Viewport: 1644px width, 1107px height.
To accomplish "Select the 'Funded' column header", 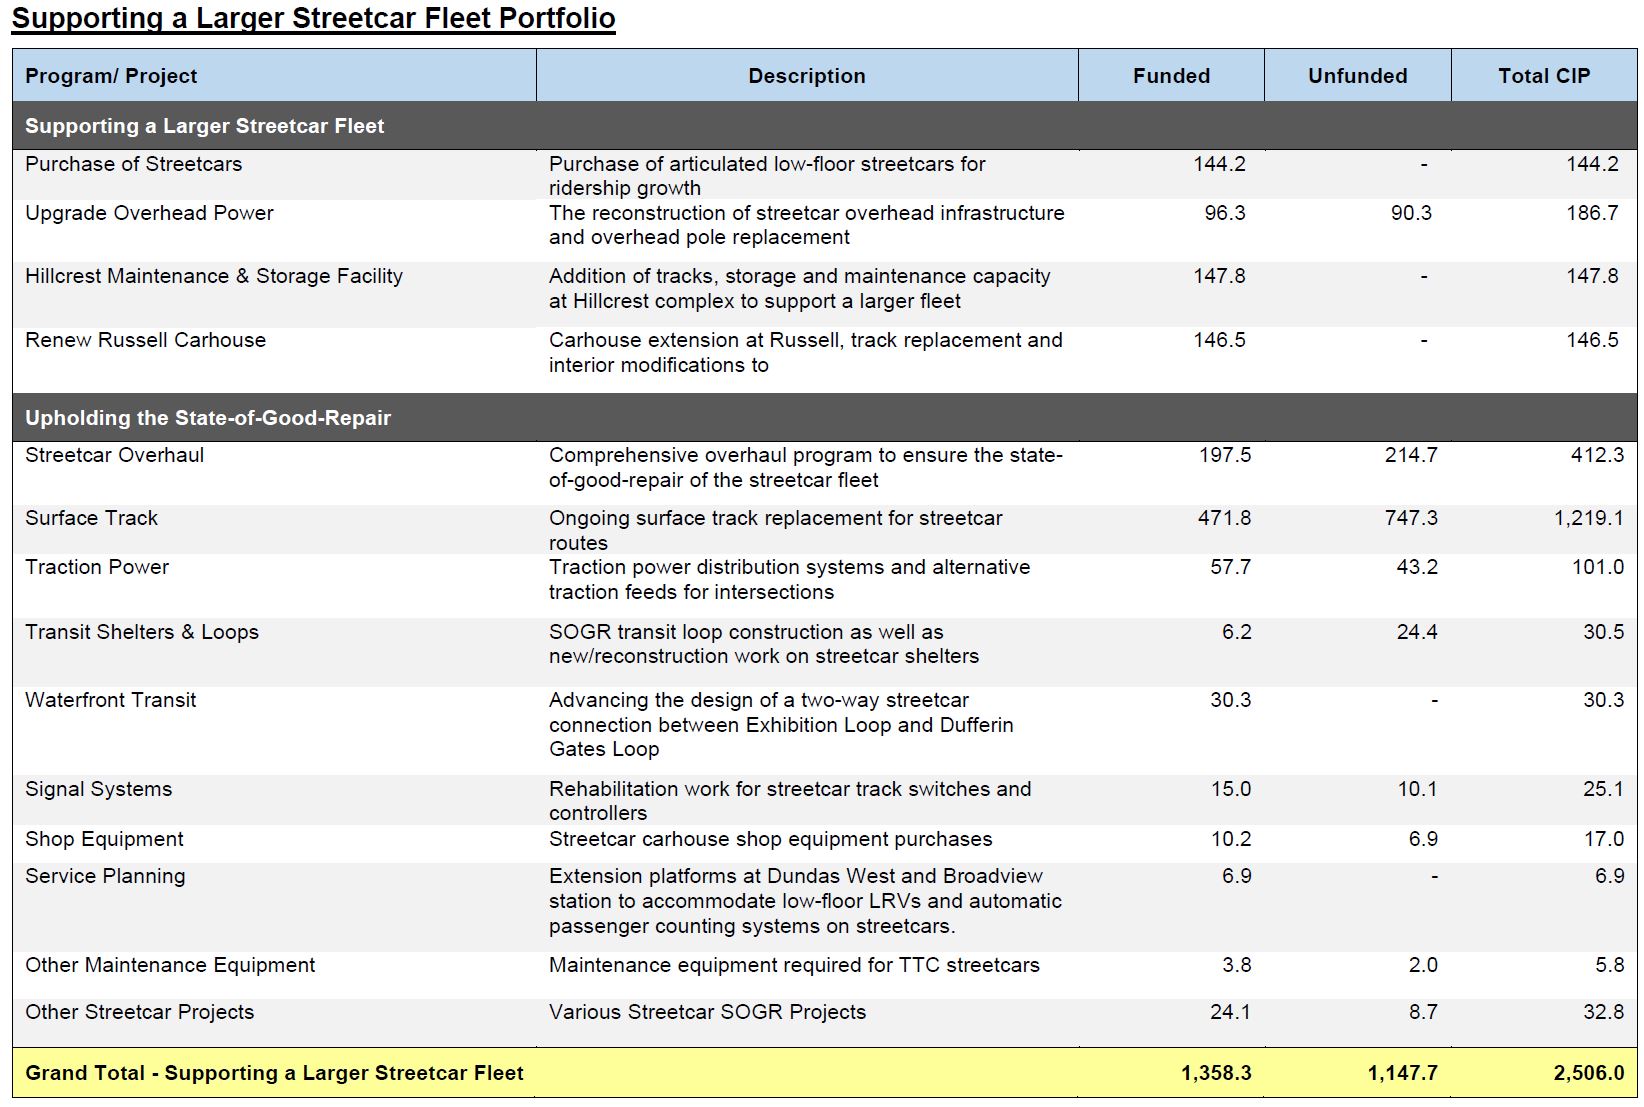I will pos(1171,76).
